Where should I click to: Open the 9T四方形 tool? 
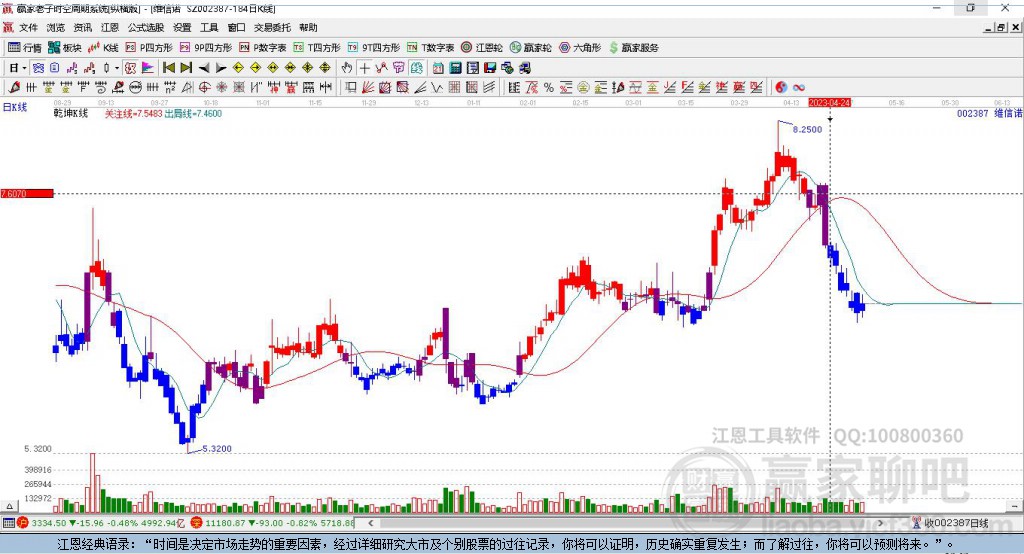(x=374, y=48)
